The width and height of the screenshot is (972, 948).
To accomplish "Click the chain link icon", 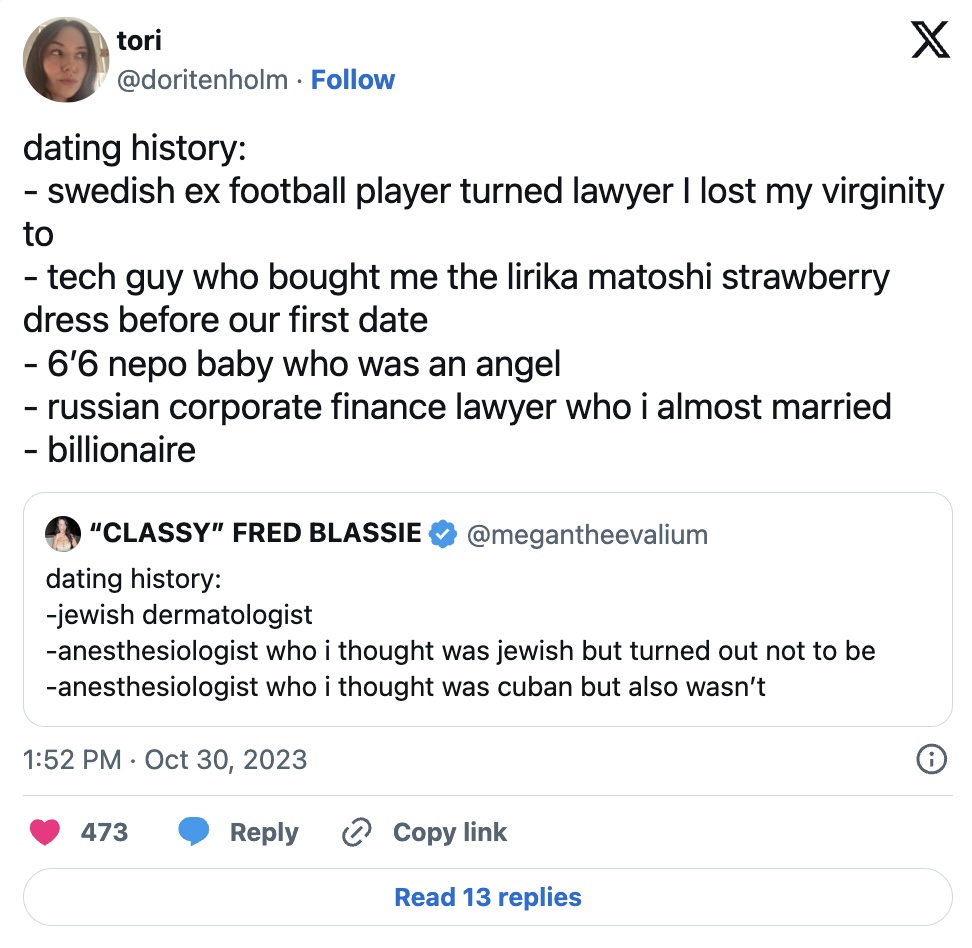I will pos(356,832).
